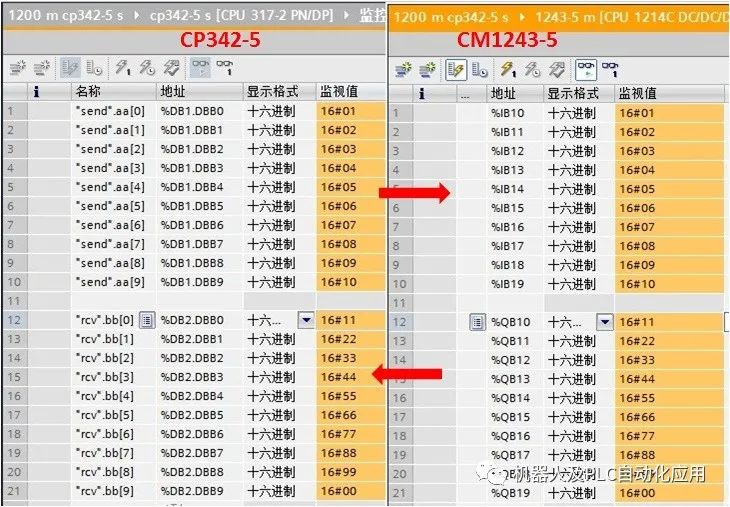The image size is (730, 507).
Task: Click breadcrumb arrow after CPU 317-2 PN/DP
Action: [346, 15]
